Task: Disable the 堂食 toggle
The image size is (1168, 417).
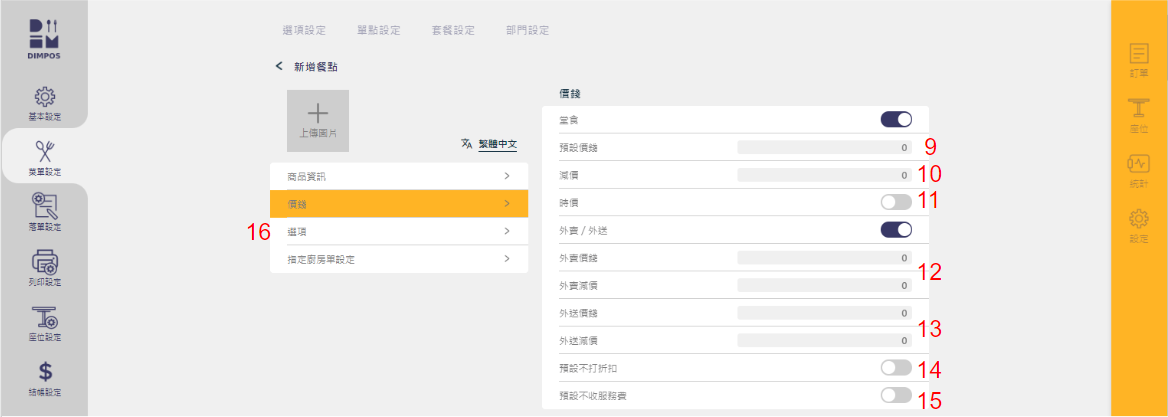Action: tap(896, 120)
